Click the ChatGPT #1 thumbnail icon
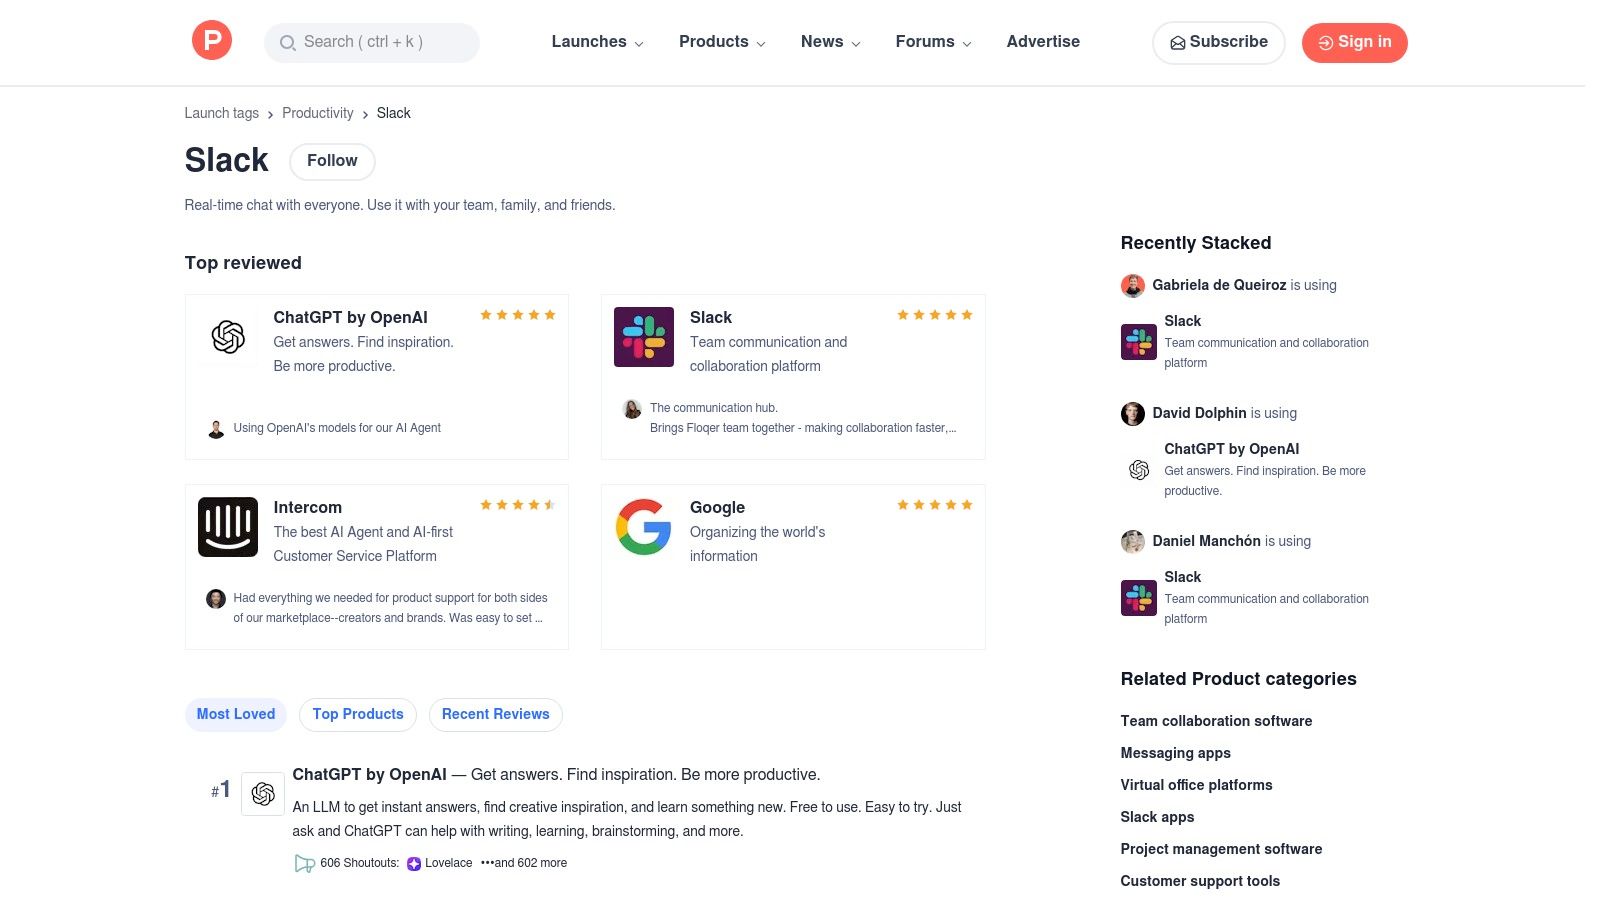Viewport: 1600px width, 900px height. coord(263,793)
